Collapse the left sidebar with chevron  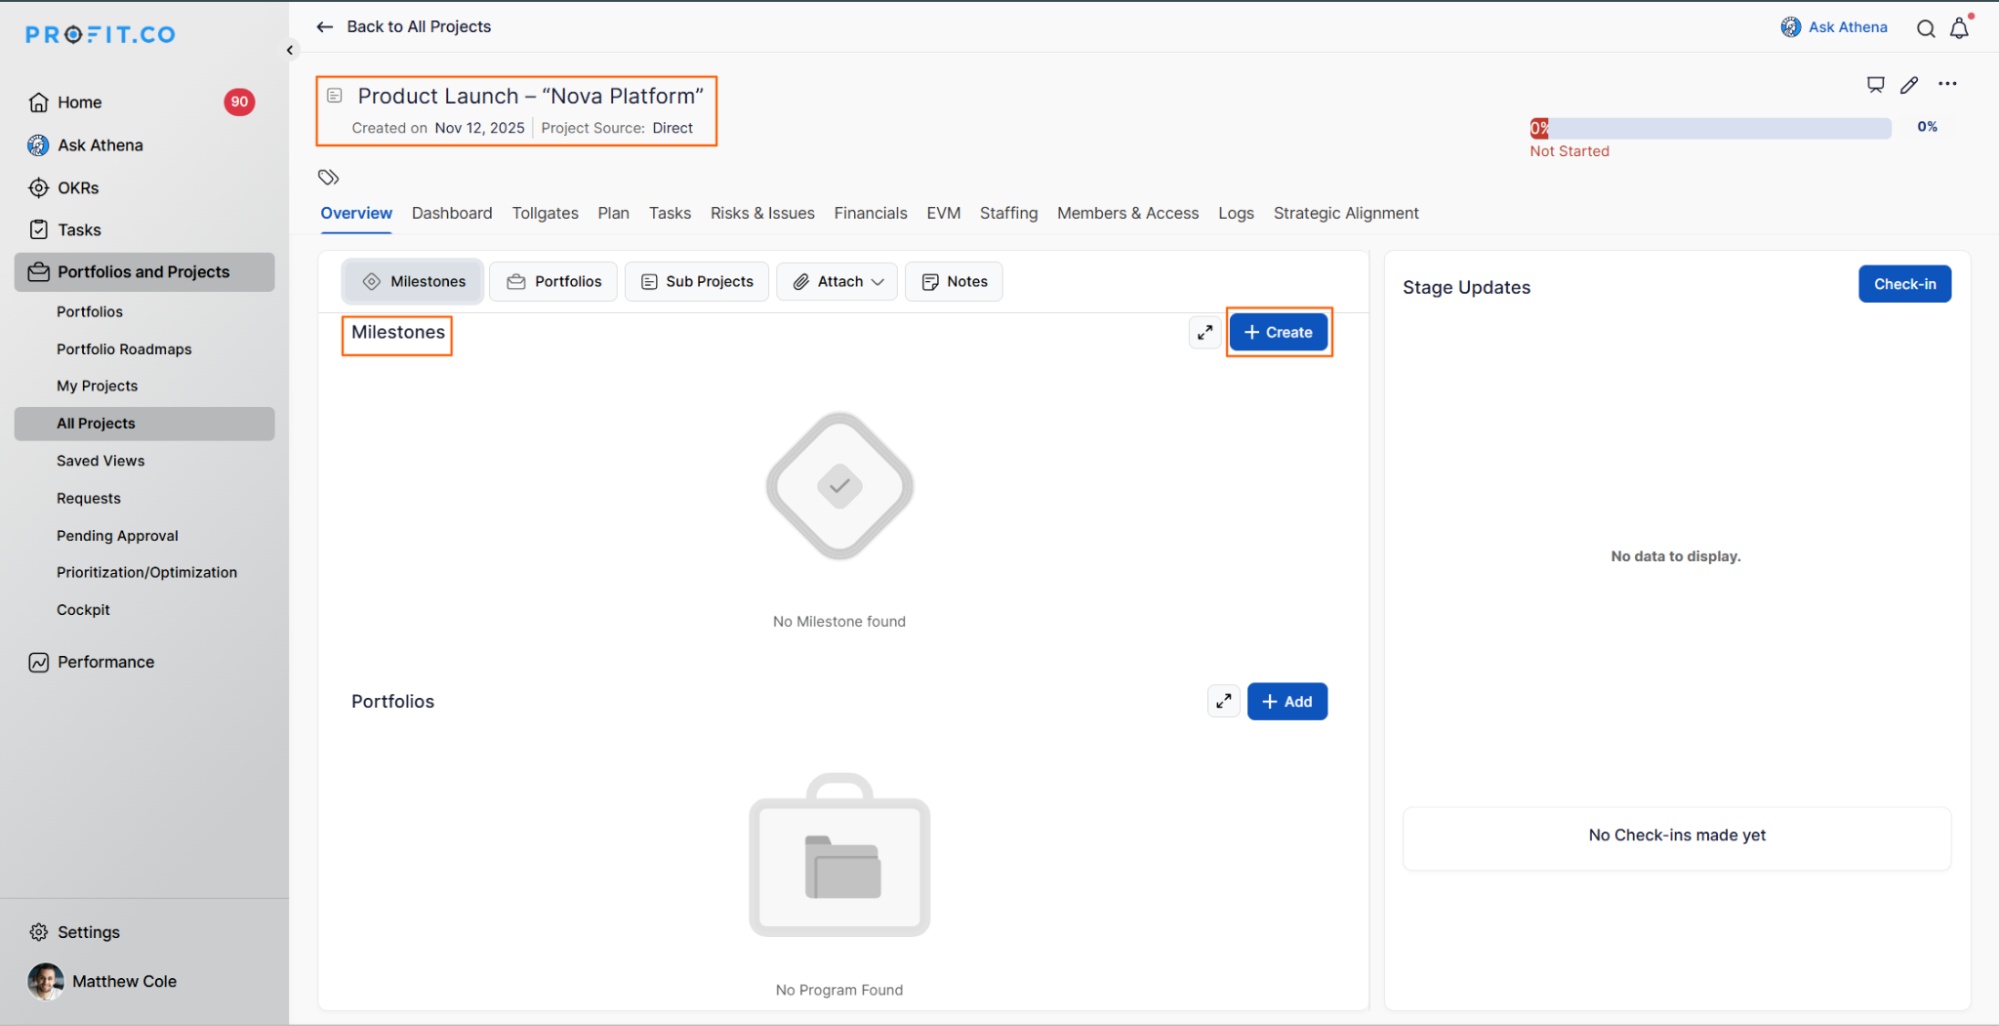(290, 50)
